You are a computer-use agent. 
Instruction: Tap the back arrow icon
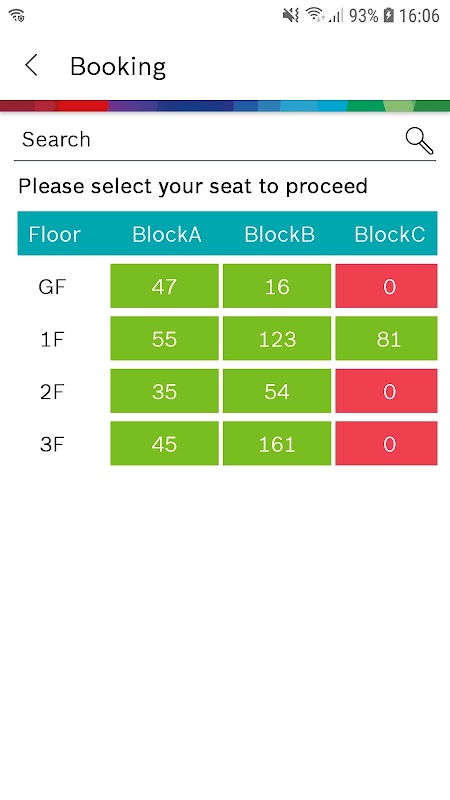(x=32, y=66)
